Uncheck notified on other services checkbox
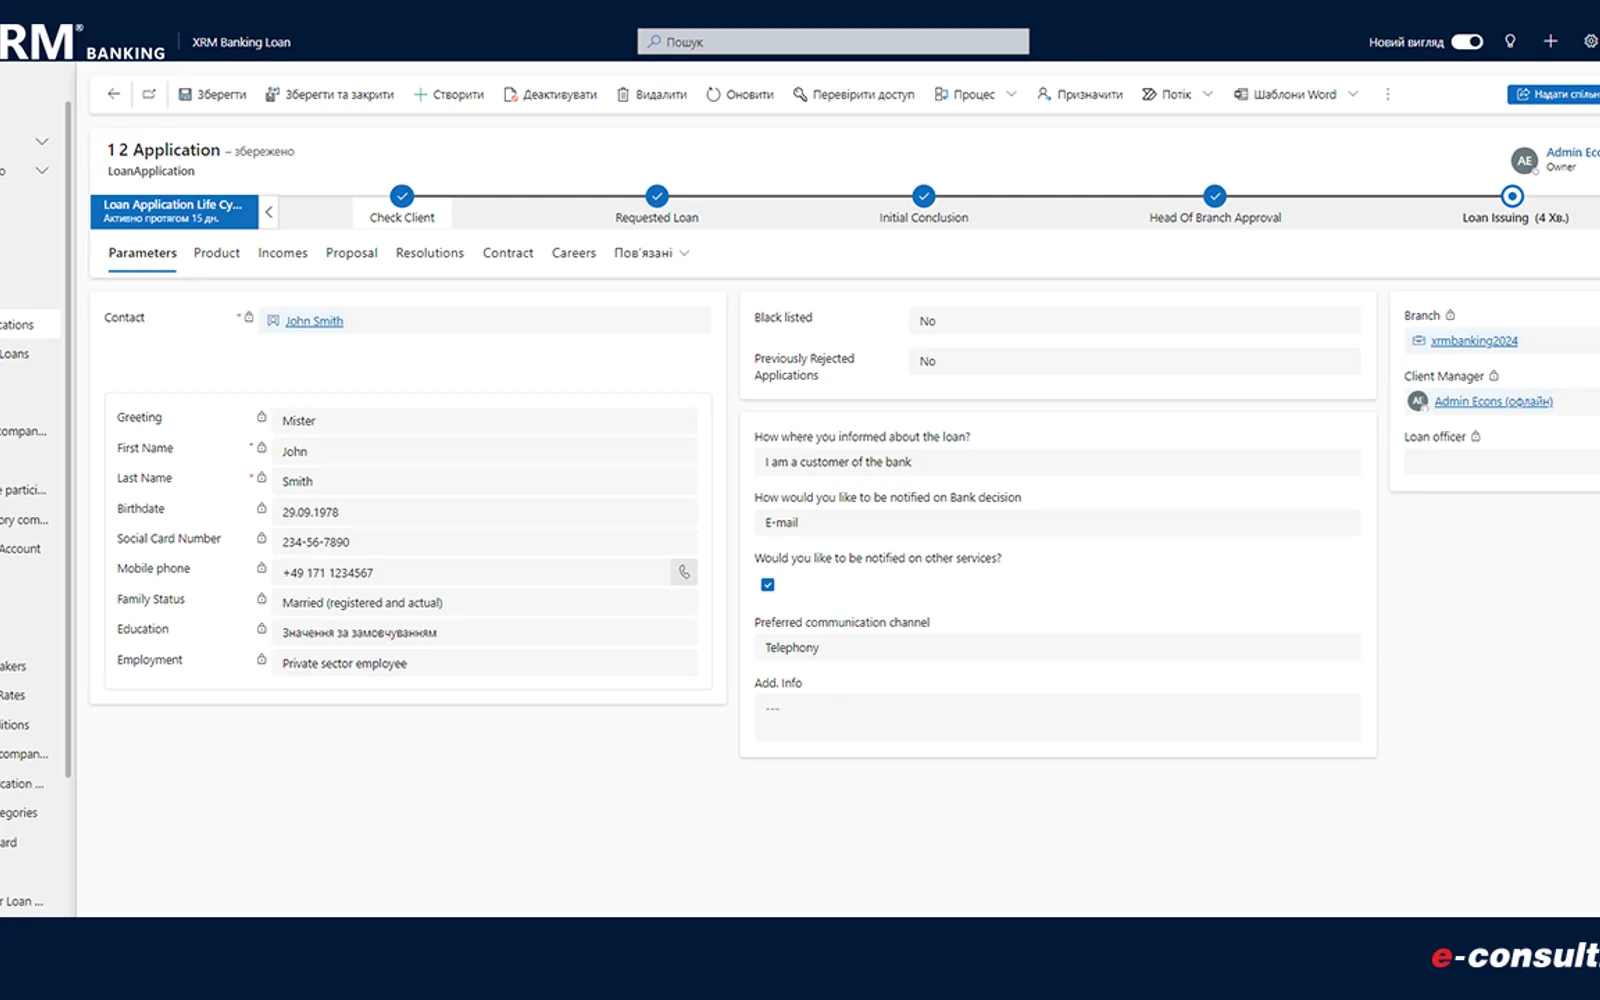The width and height of the screenshot is (1600, 1000). (768, 585)
